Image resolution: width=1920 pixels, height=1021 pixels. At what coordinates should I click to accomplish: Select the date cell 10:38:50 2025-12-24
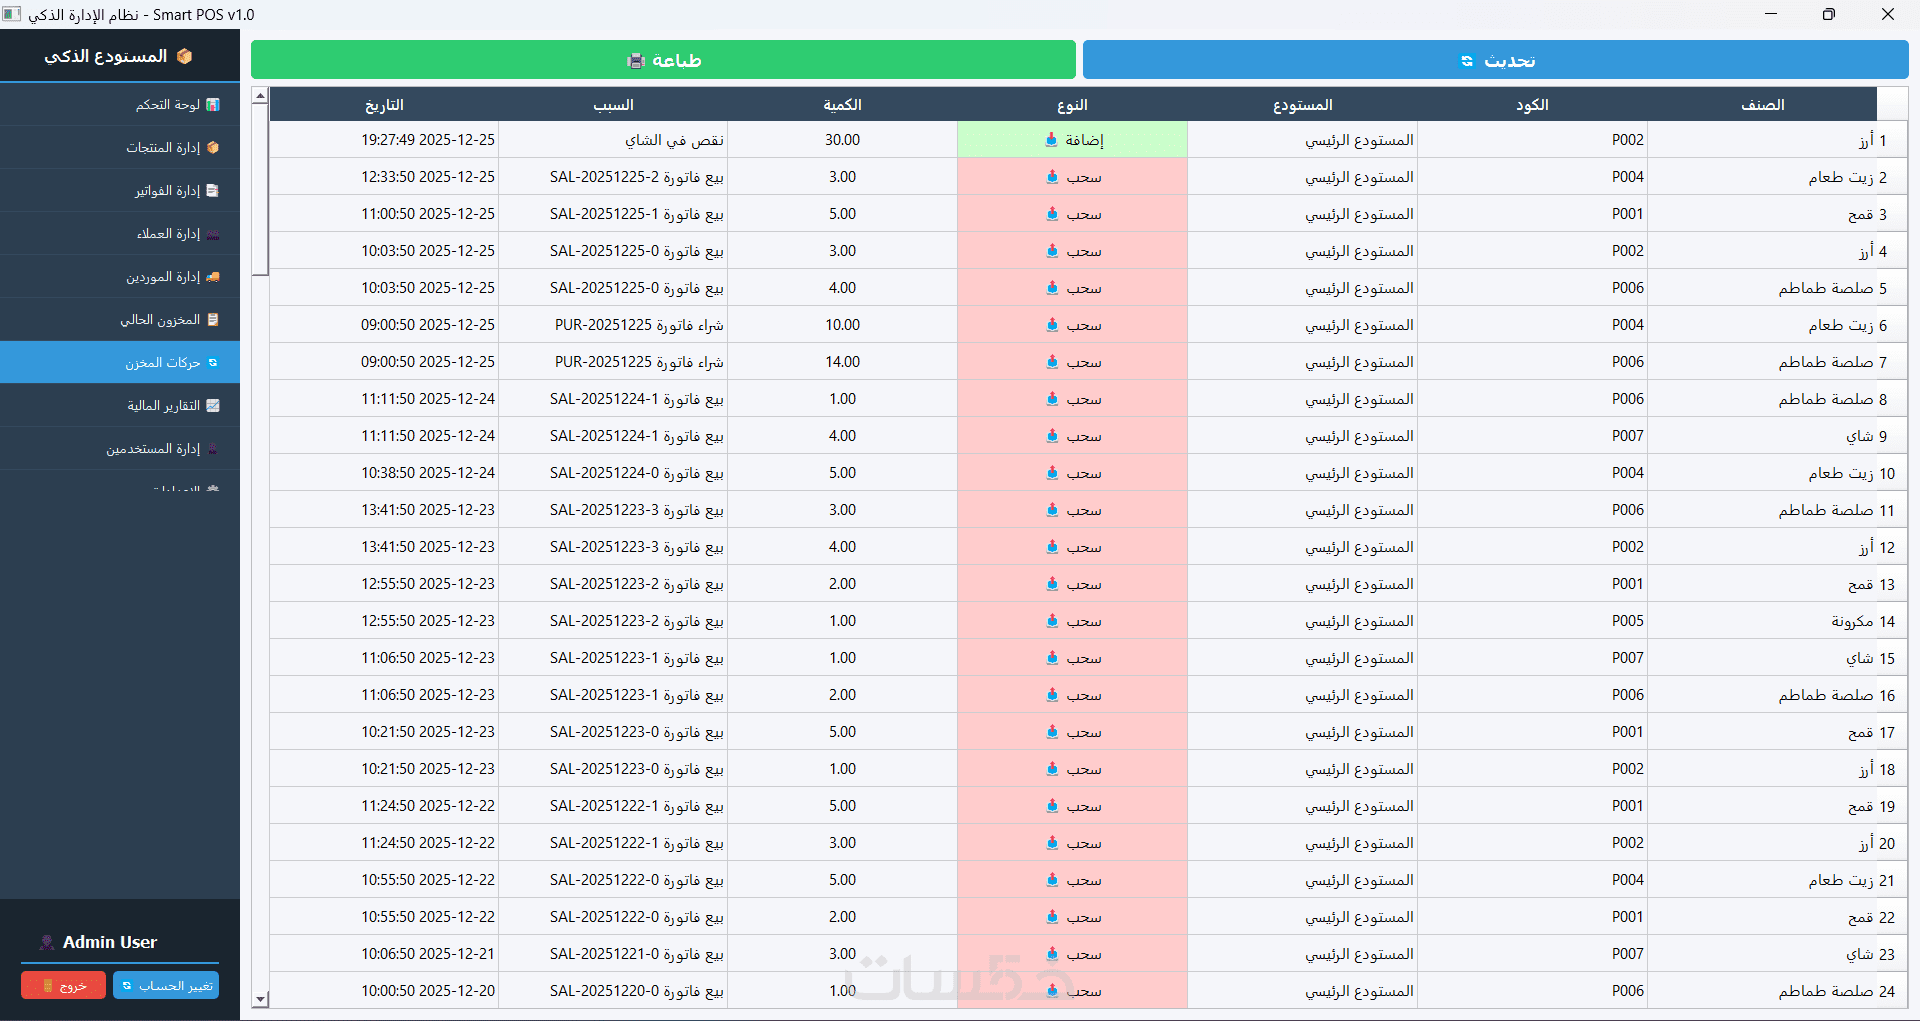pyautogui.click(x=384, y=473)
